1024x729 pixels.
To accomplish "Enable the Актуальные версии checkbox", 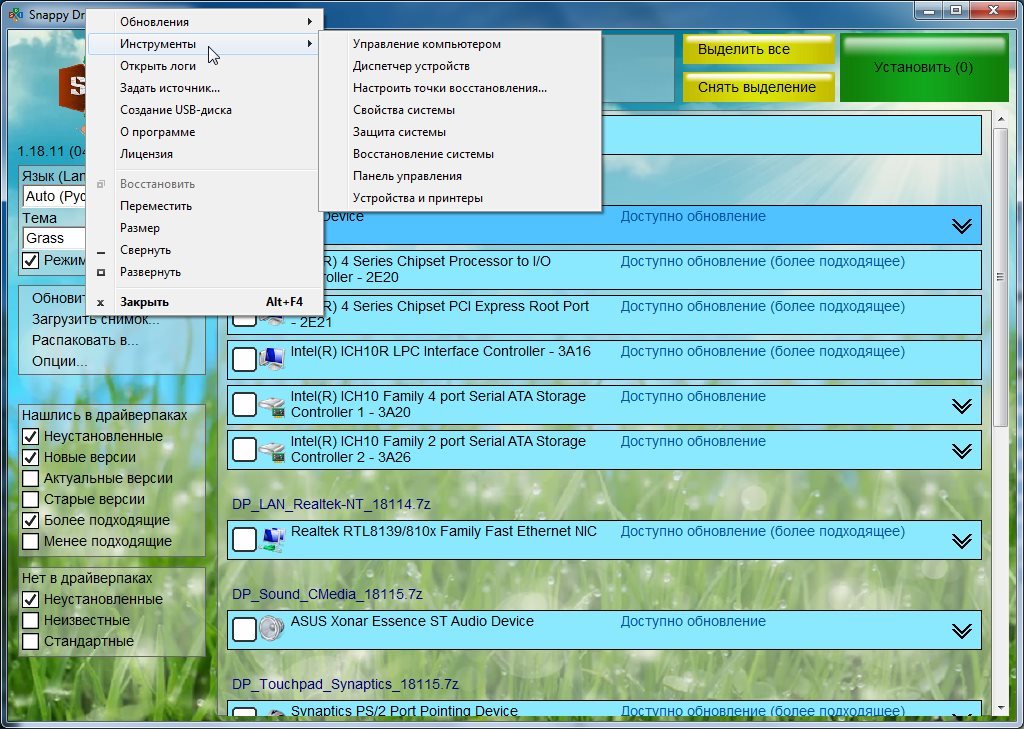I will pyautogui.click(x=31, y=479).
